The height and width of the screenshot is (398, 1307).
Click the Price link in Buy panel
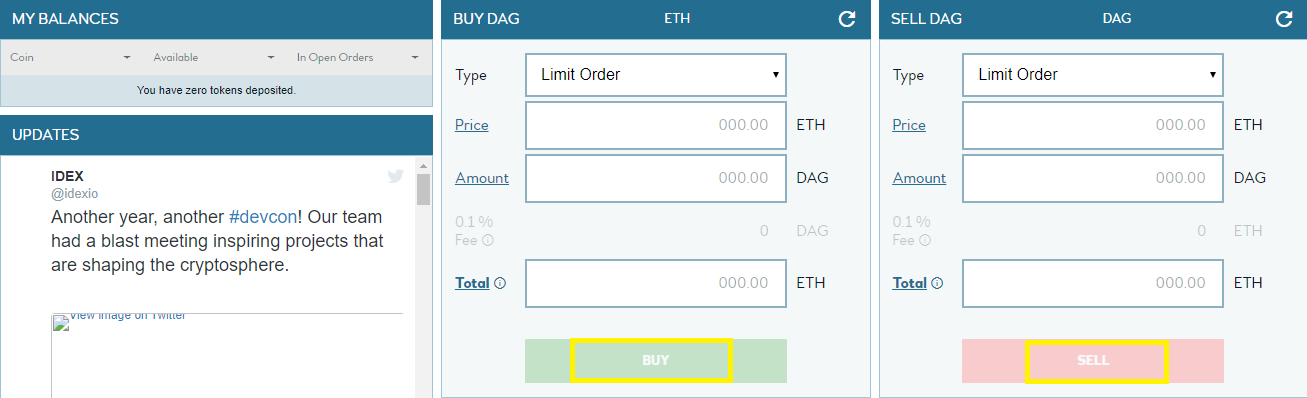472,125
